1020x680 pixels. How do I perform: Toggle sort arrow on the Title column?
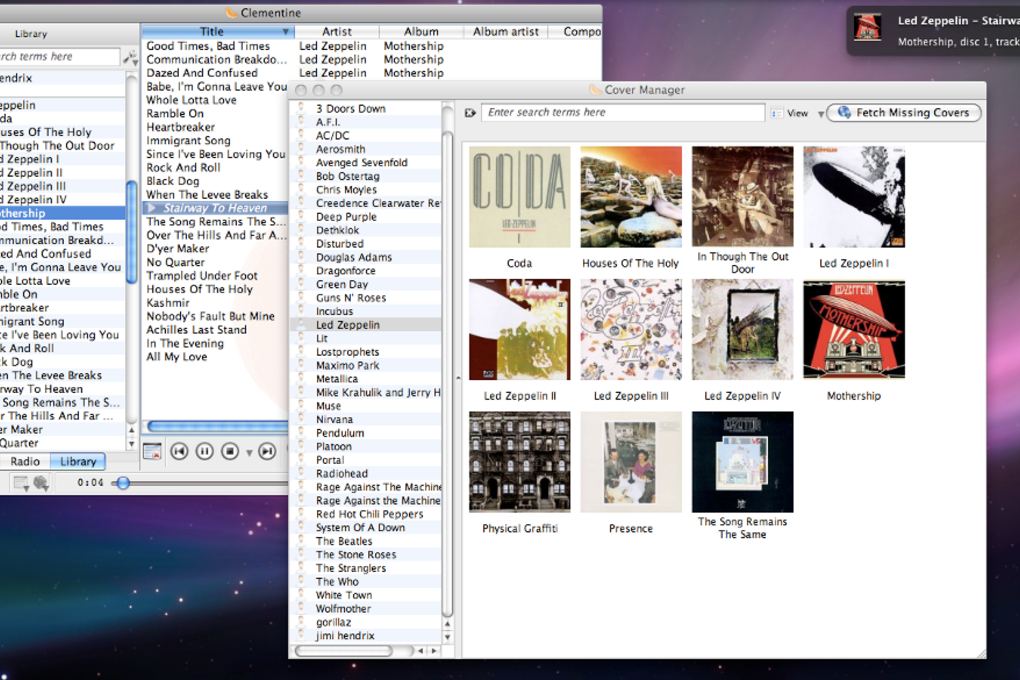(286, 32)
